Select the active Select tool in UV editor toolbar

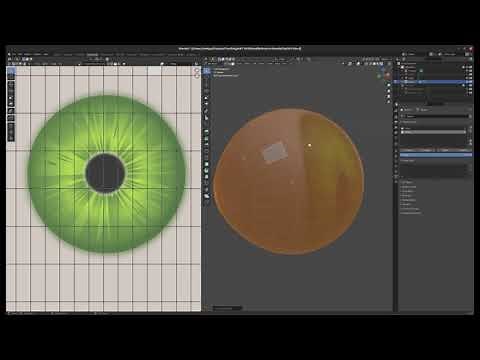coord(11,71)
